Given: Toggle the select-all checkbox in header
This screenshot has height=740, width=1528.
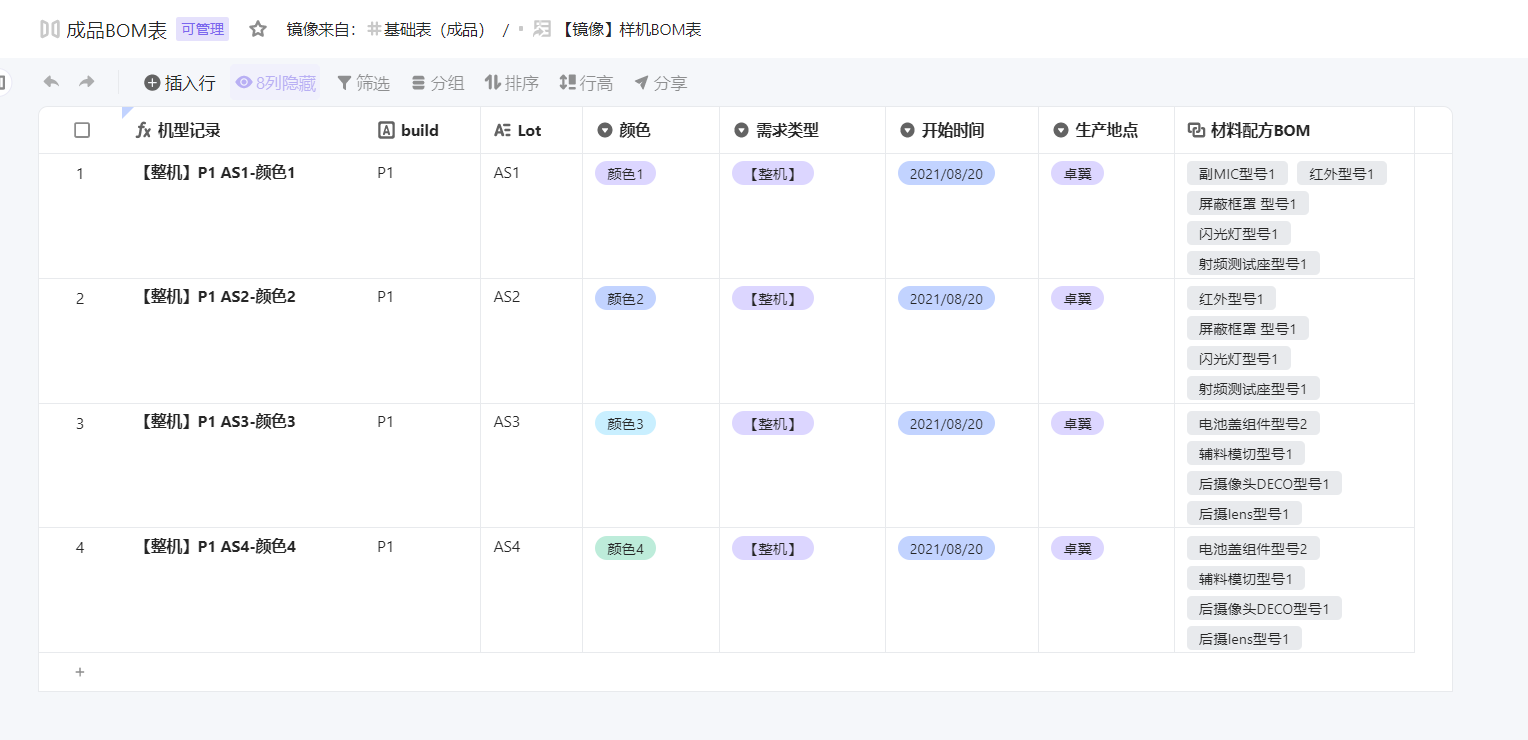Looking at the screenshot, I should coord(82,130).
